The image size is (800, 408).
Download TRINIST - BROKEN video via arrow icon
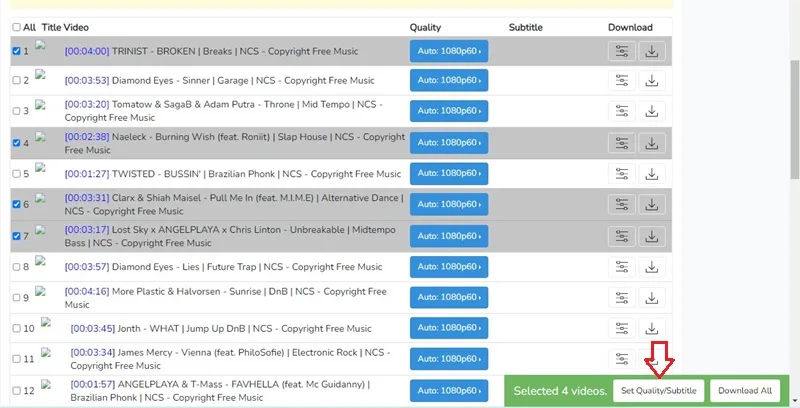tap(652, 51)
